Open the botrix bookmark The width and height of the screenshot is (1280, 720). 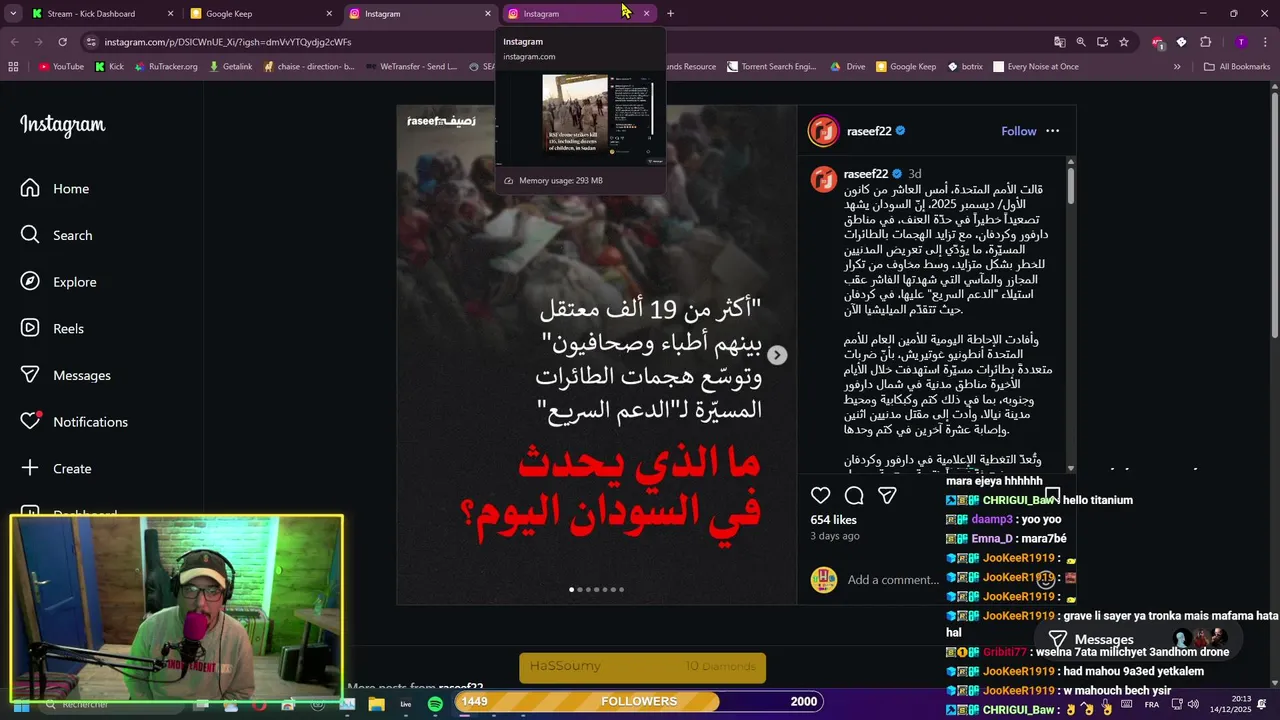click(965, 67)
